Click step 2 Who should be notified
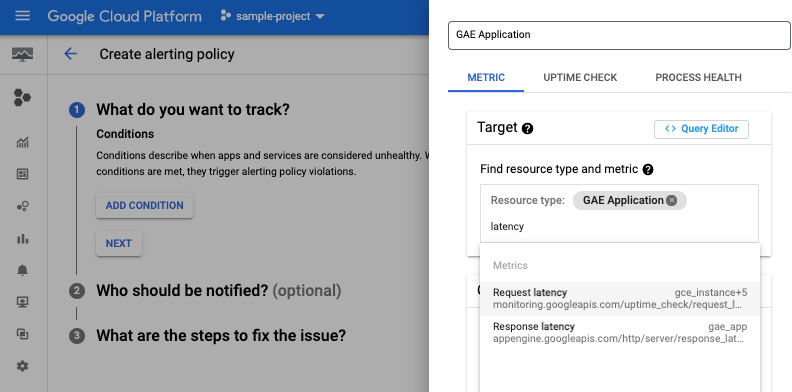 click(x=218, y=291)
